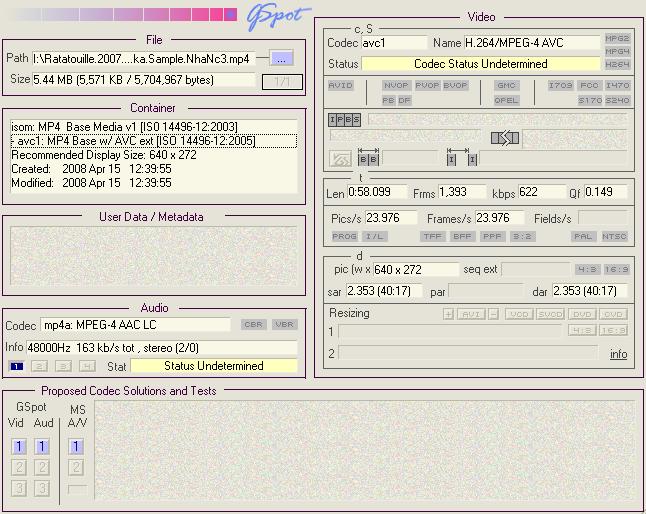The image size is (646, 514).
Task: Open the info link in Resizing
Action: click(x=618, y=354)
